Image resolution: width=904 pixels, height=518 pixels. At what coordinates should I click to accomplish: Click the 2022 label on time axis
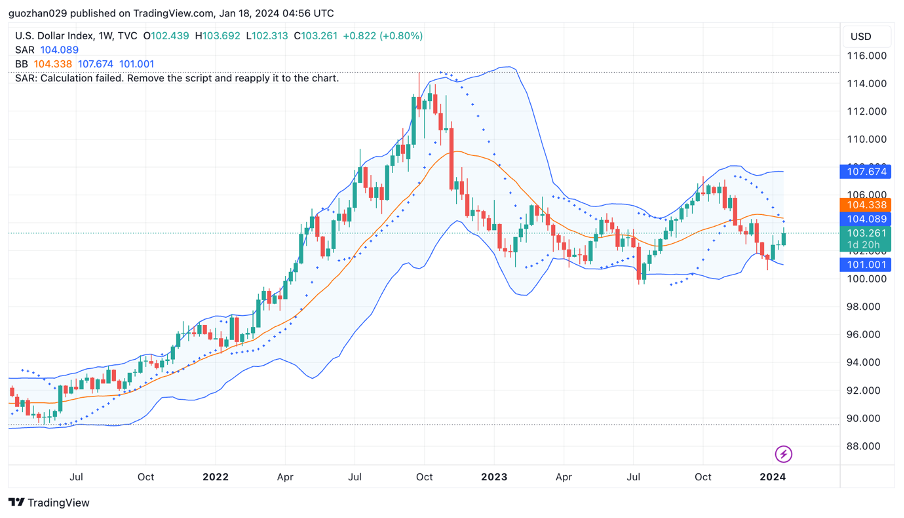(215, 478)
